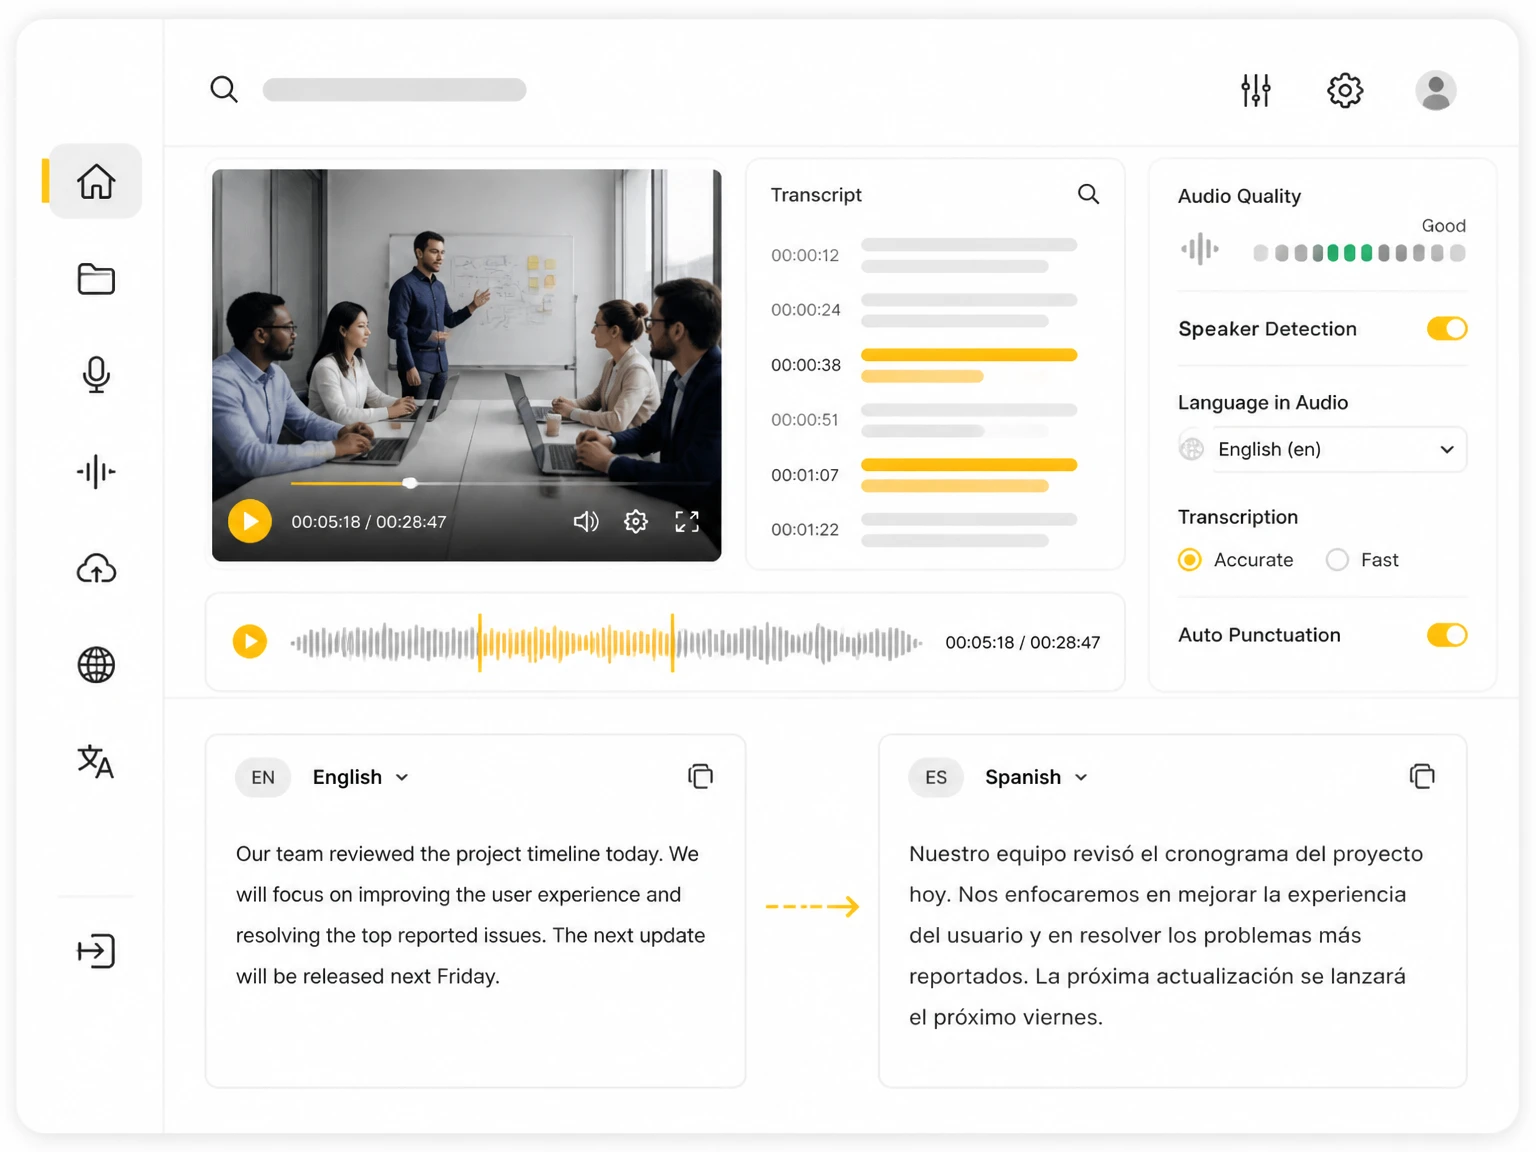1536x1152 pixels.
Task: Open the Spanish target language dropdown
Action: pyautogui.click(x=1036, y=777)
